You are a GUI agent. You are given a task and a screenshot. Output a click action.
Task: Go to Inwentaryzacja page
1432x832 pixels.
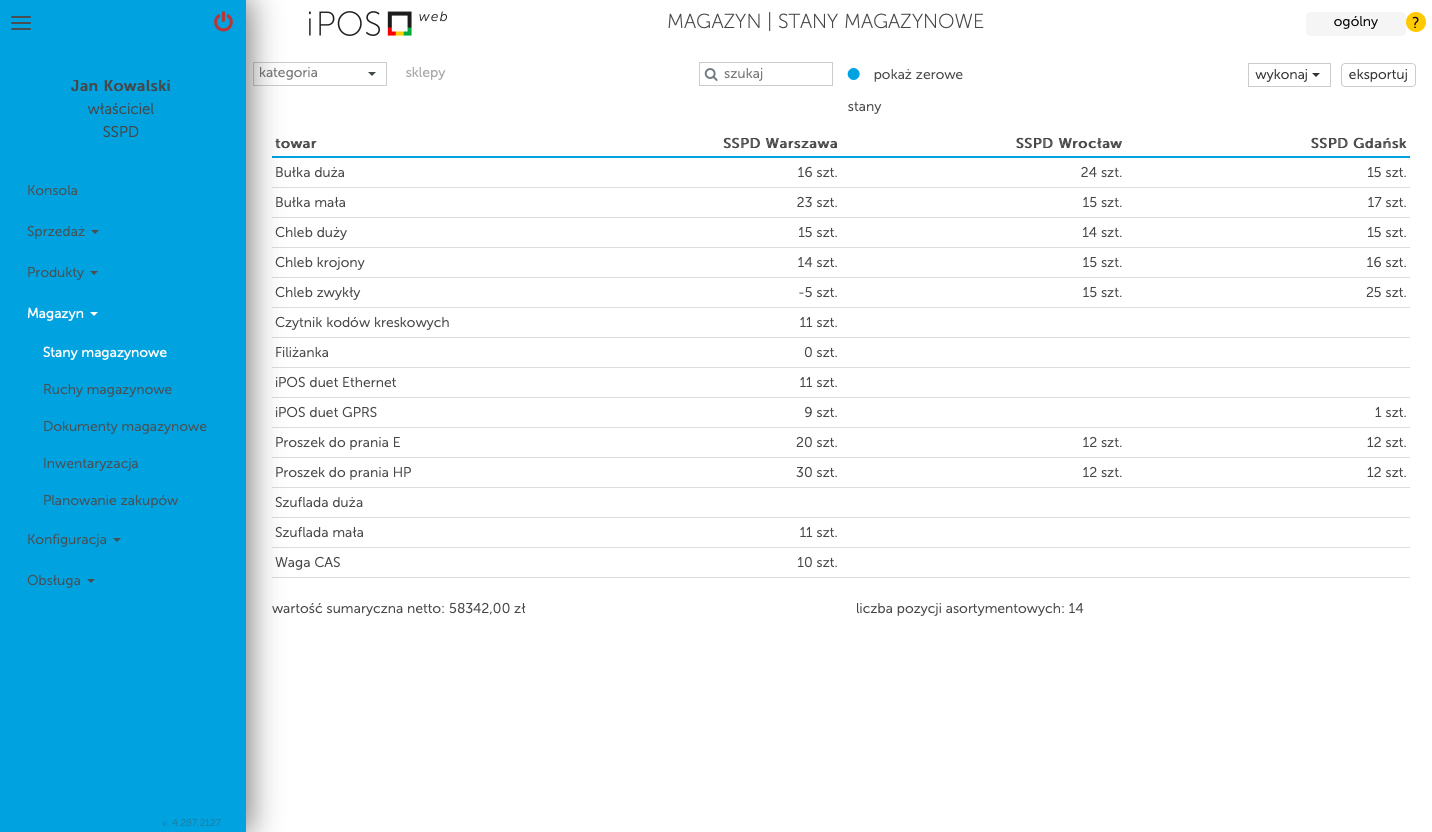coord(90,463)
